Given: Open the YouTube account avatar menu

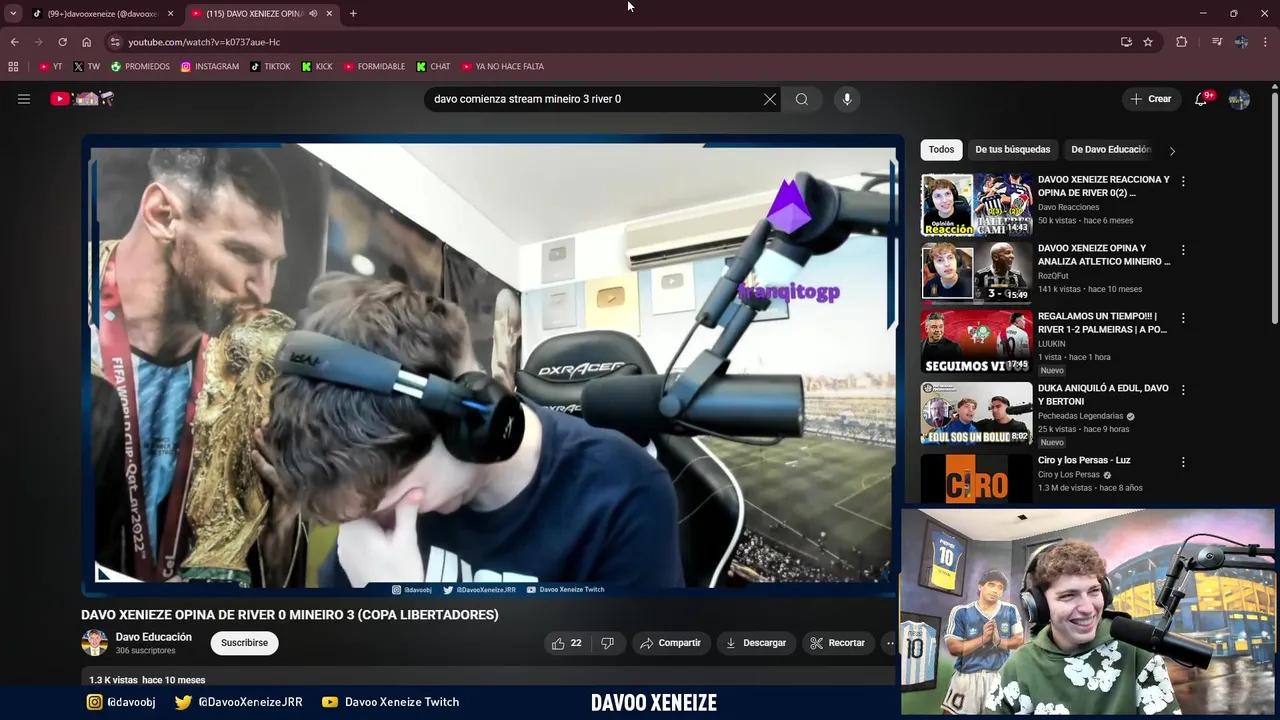Looking at the screenshot, I should [1239, 99].
